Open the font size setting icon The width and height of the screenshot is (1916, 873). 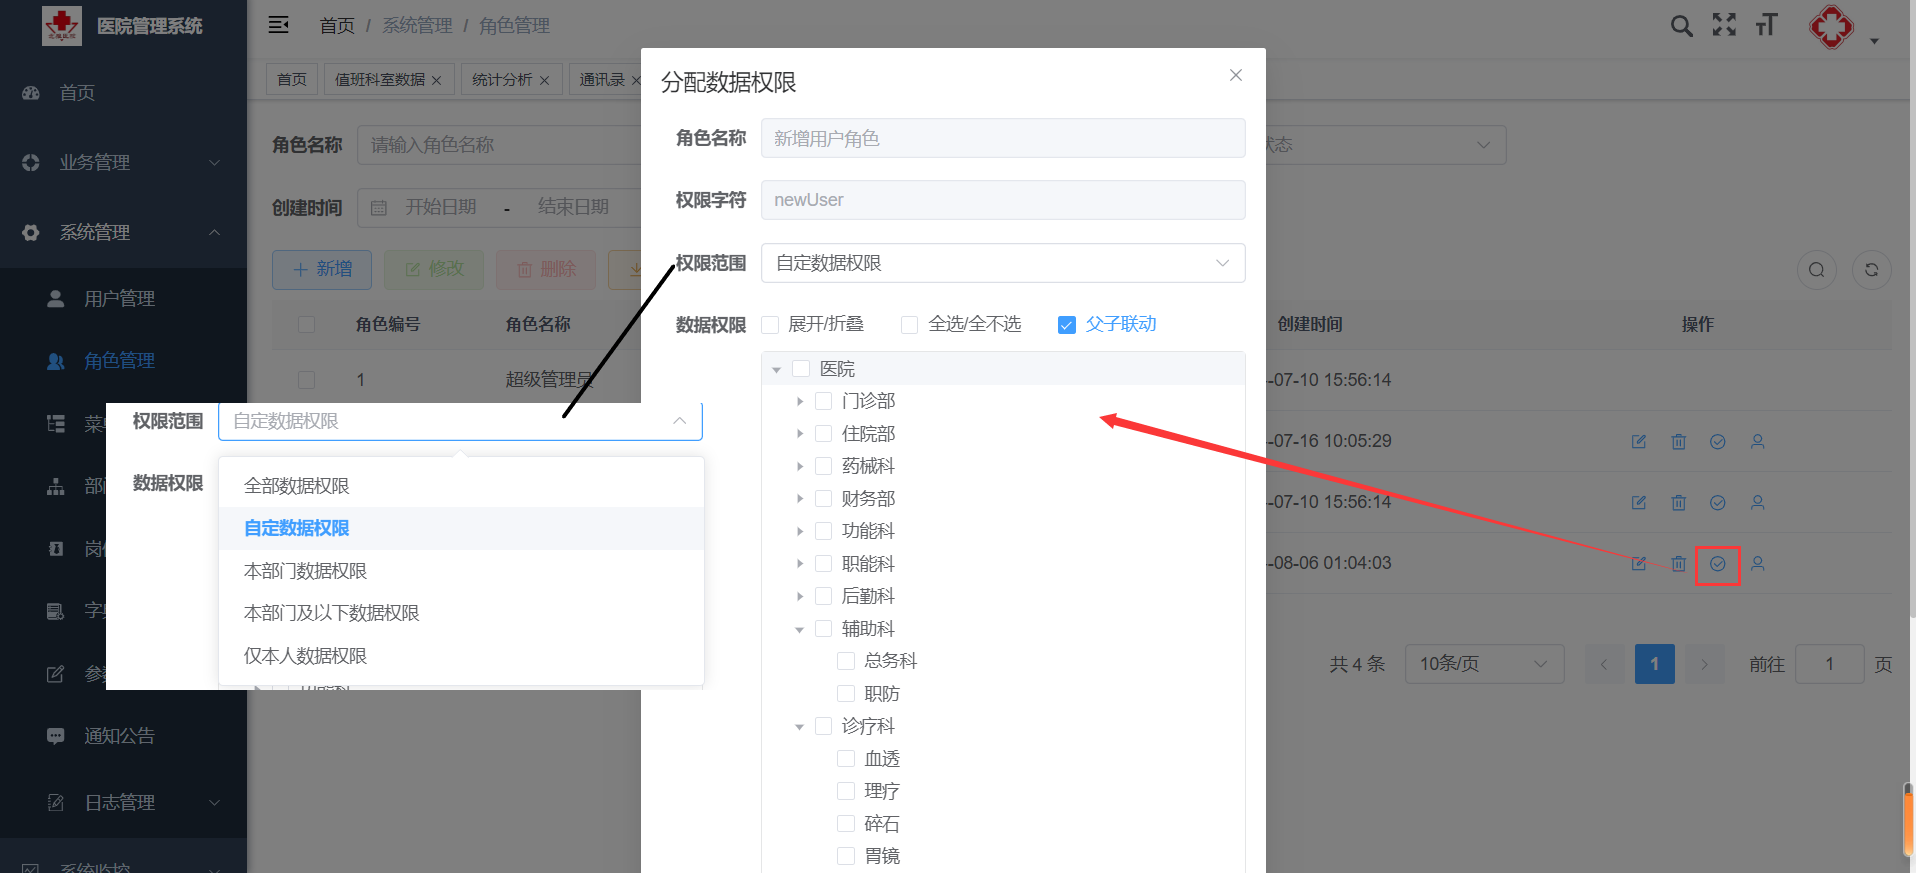1767,25
